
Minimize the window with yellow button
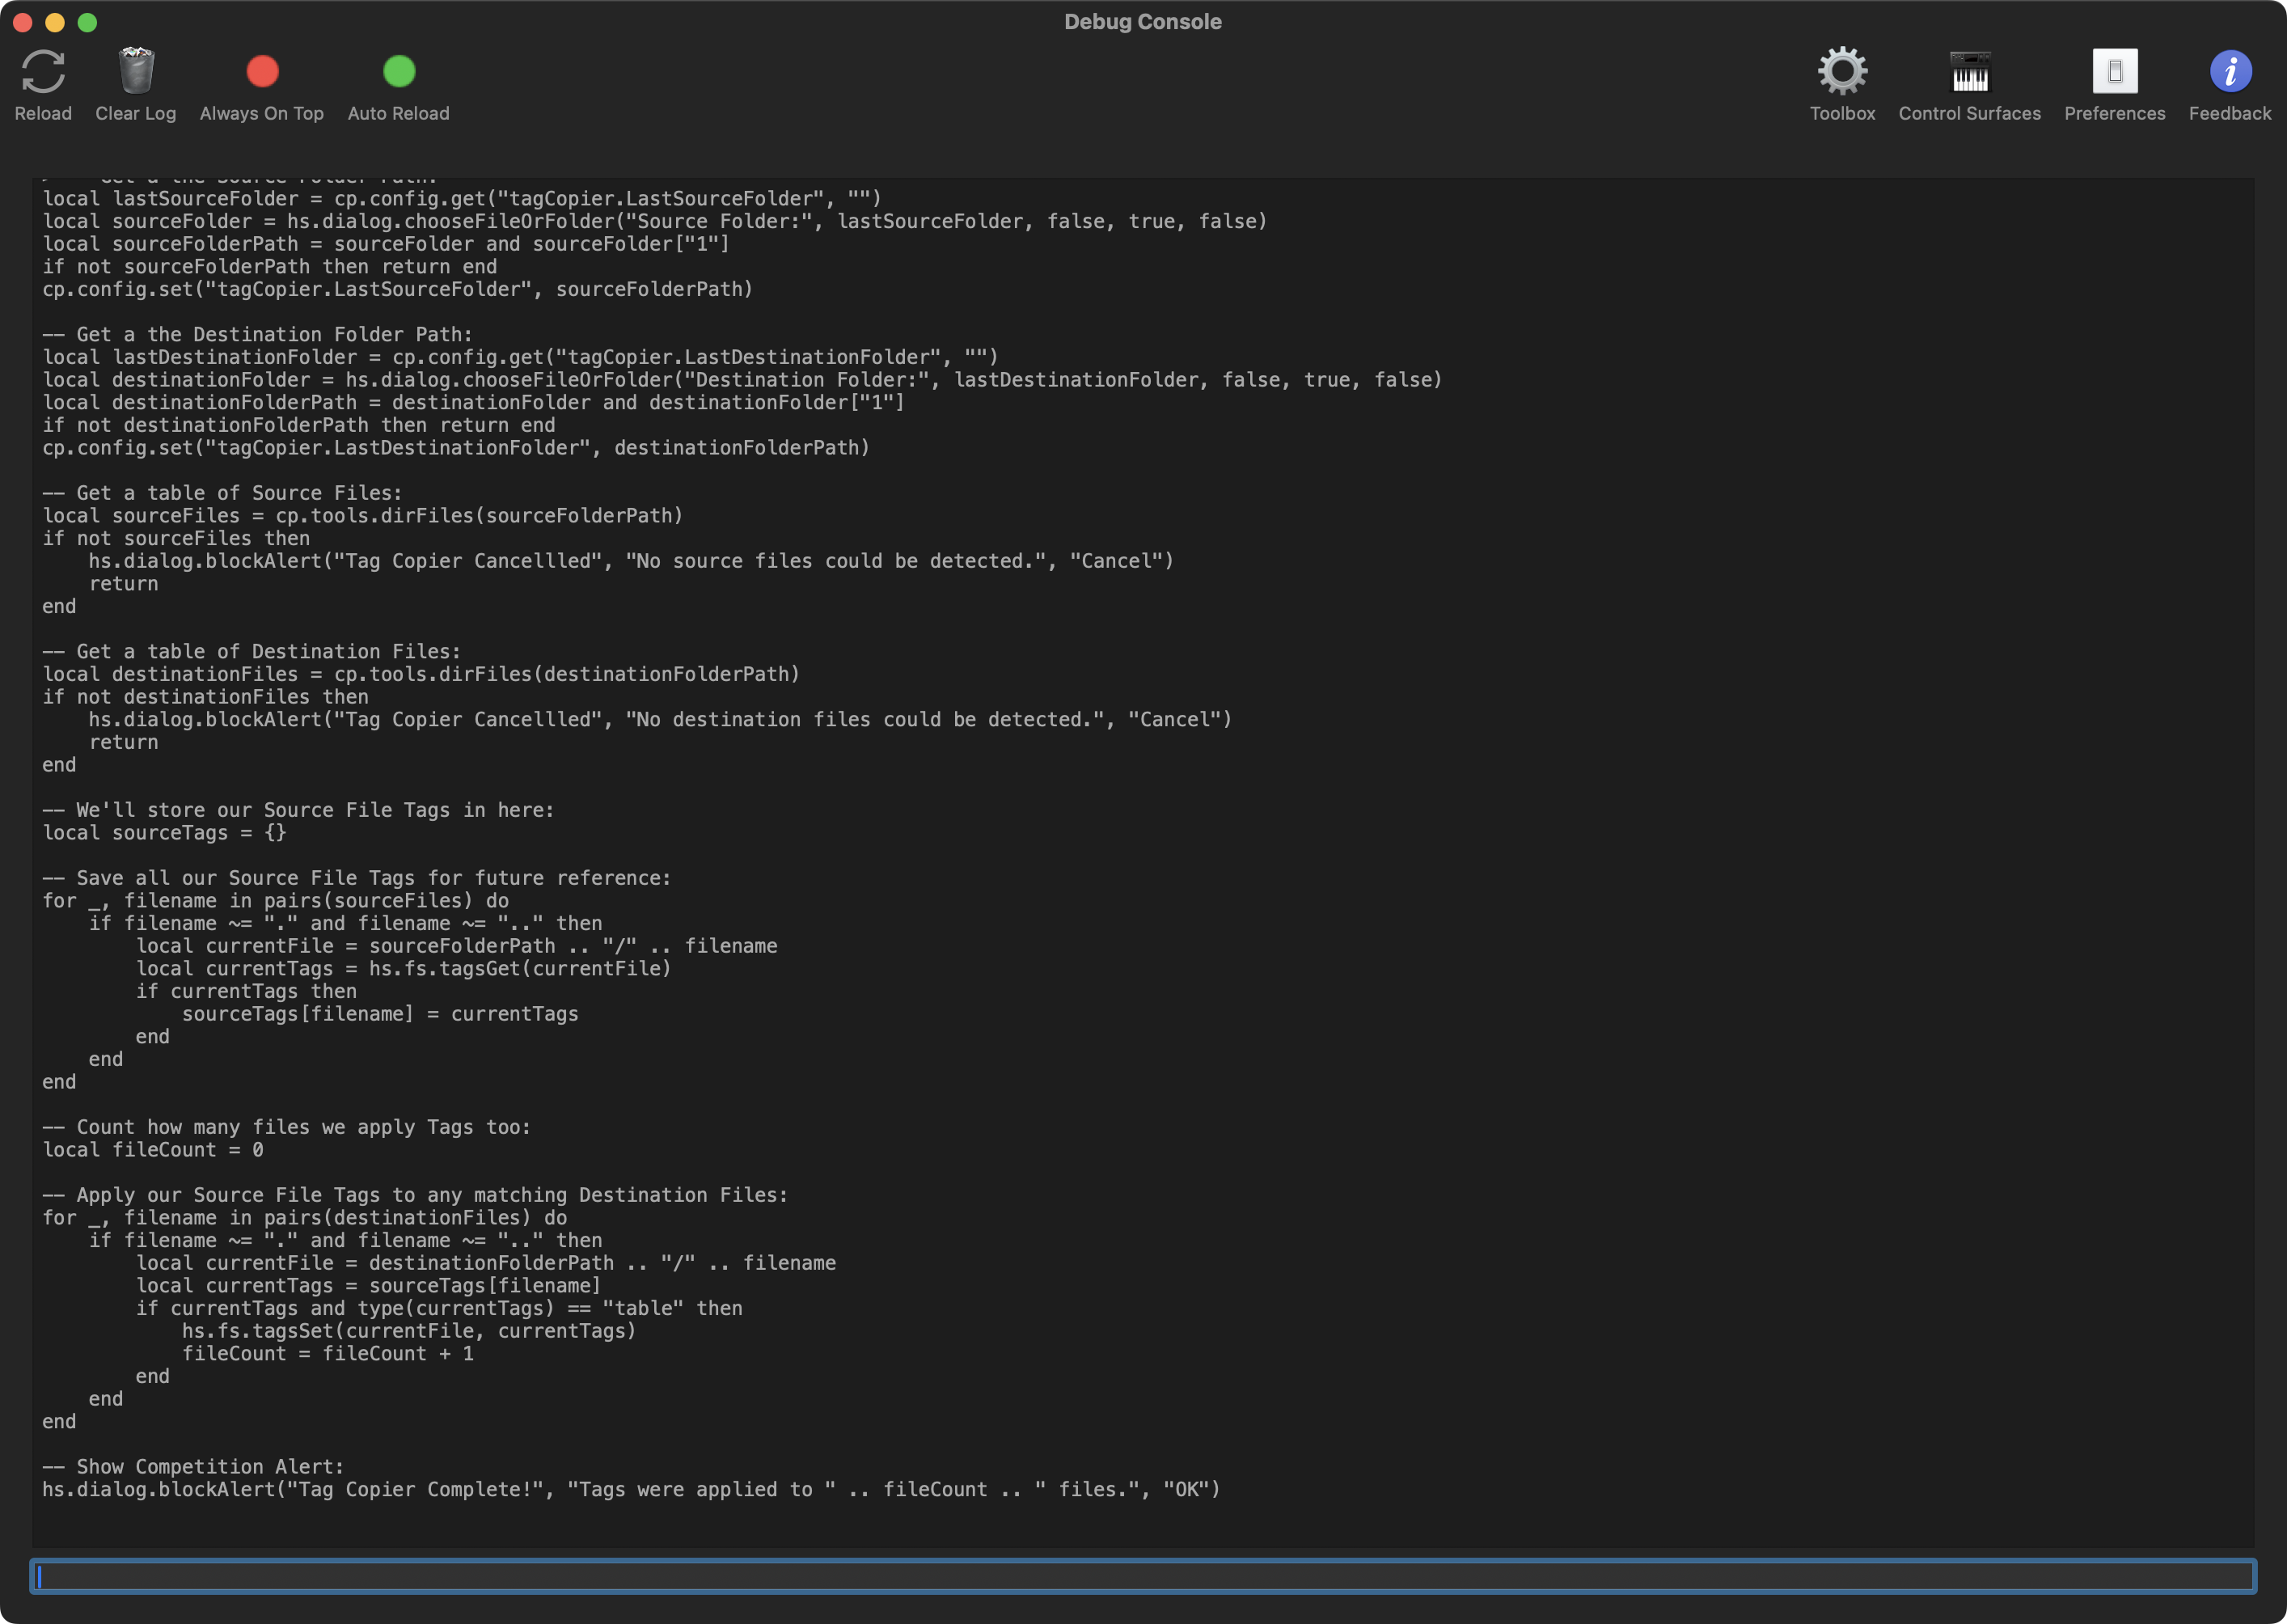pos(55,22)
